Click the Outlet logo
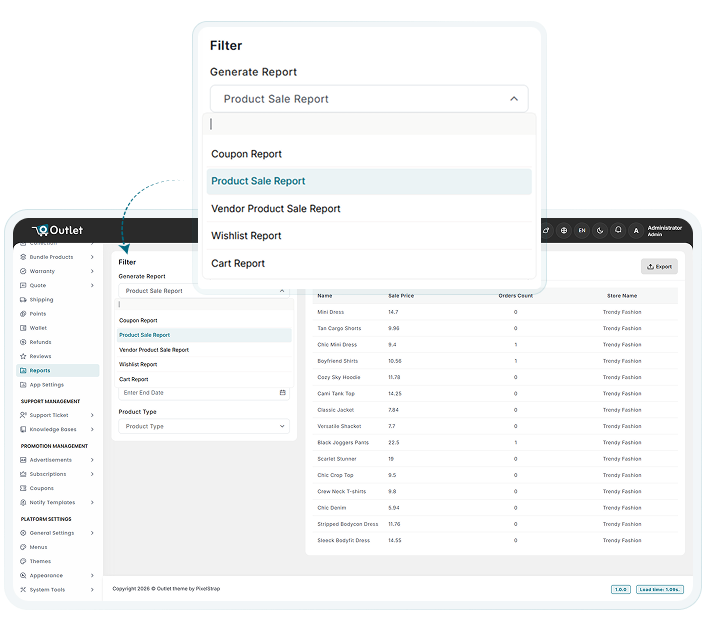 pos(58,230)
